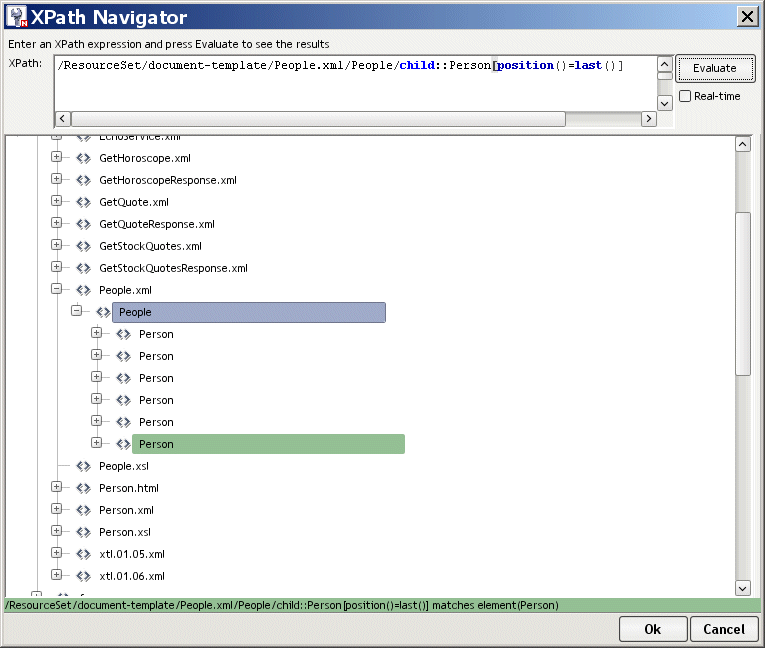This screenshot has width=765, height=648.
Task: Expand the xtl.01.05.xml node
Action: (57, 552)
